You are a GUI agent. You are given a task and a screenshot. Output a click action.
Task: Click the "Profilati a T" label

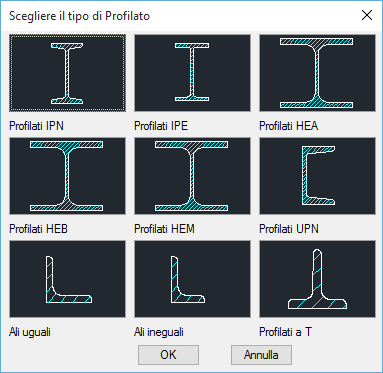click(285, 332)
